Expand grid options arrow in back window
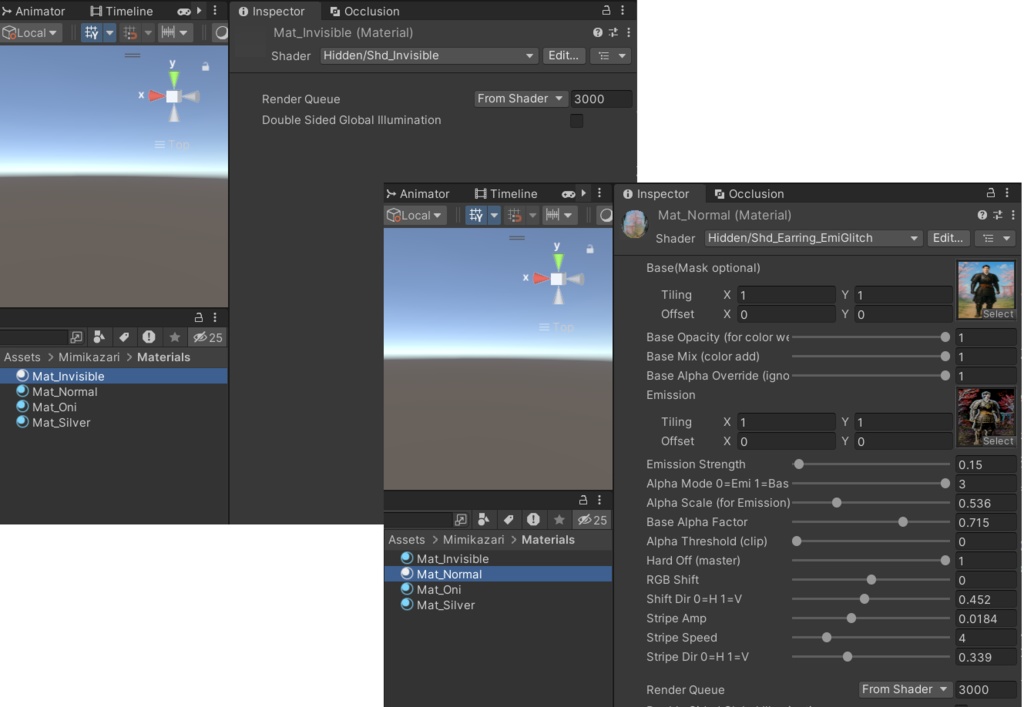The width and height of the screenshot is (1024, 707). [x=110, y=33]
